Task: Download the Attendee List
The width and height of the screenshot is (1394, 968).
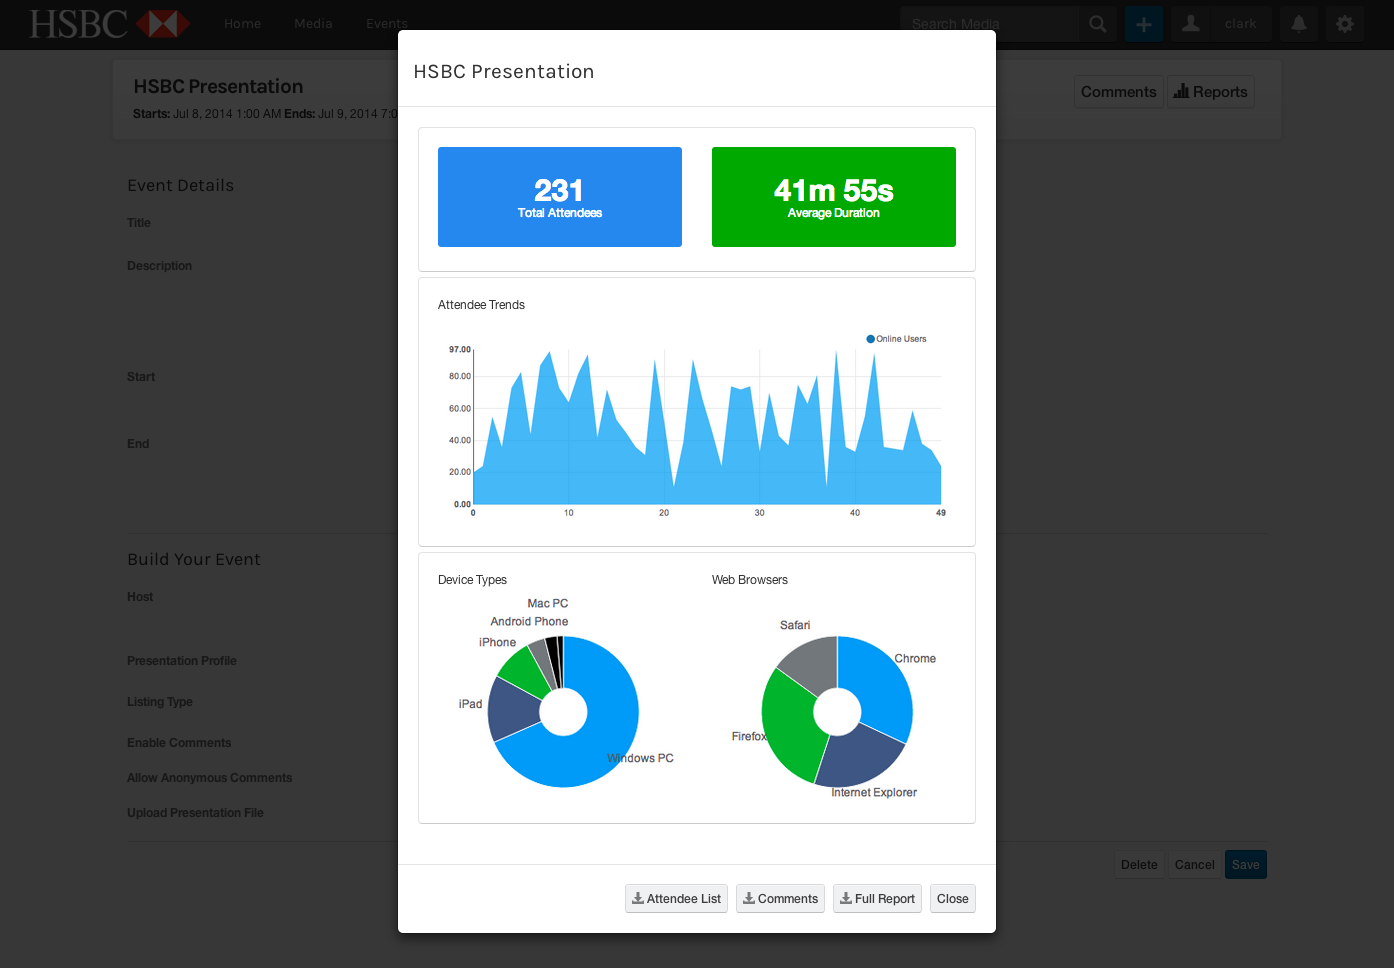Action: (x=676, y=899)
